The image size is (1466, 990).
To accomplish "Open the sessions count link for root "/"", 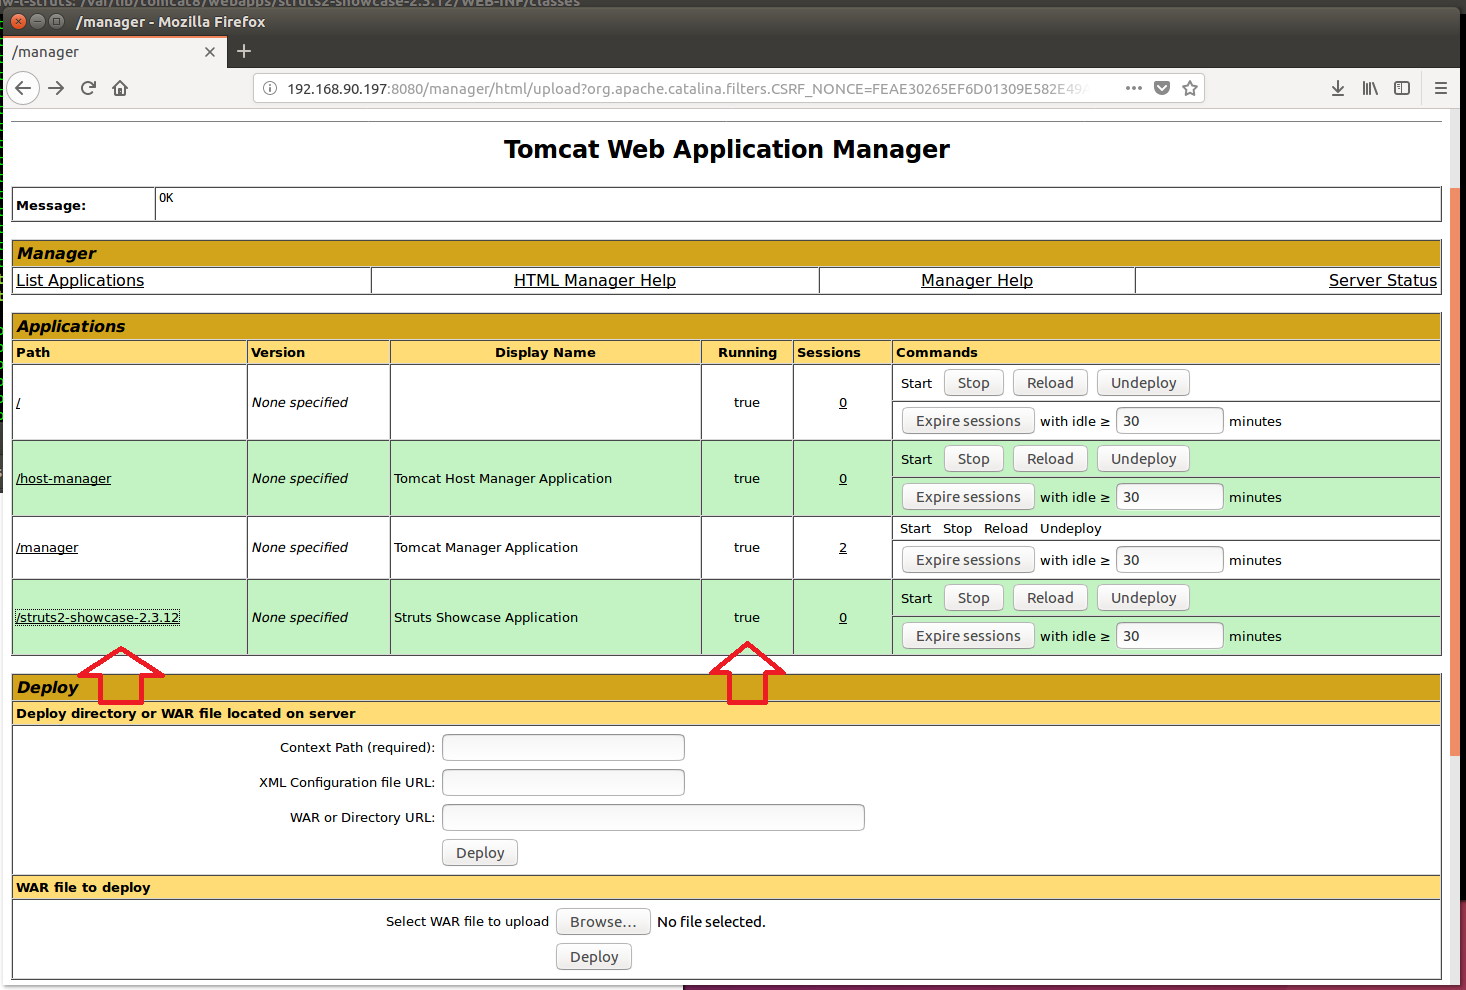I will click(843, 403).
